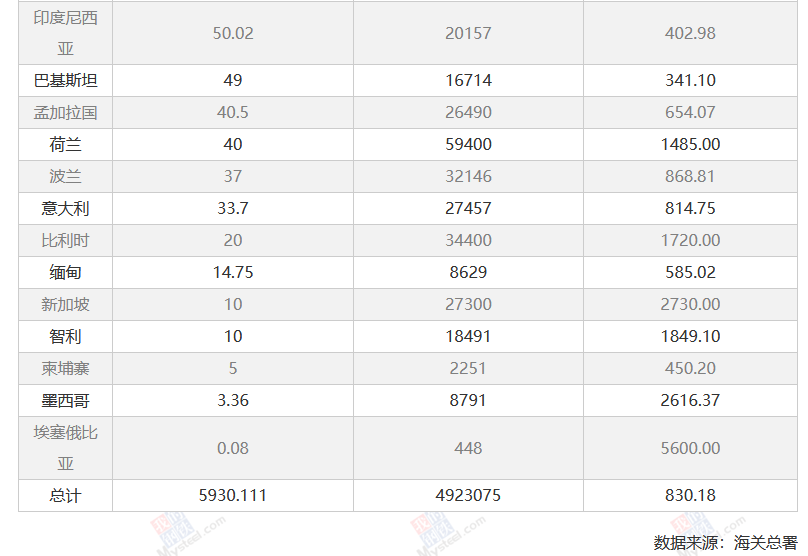Click the total quantity 5930.111 cell

point(233,495)
